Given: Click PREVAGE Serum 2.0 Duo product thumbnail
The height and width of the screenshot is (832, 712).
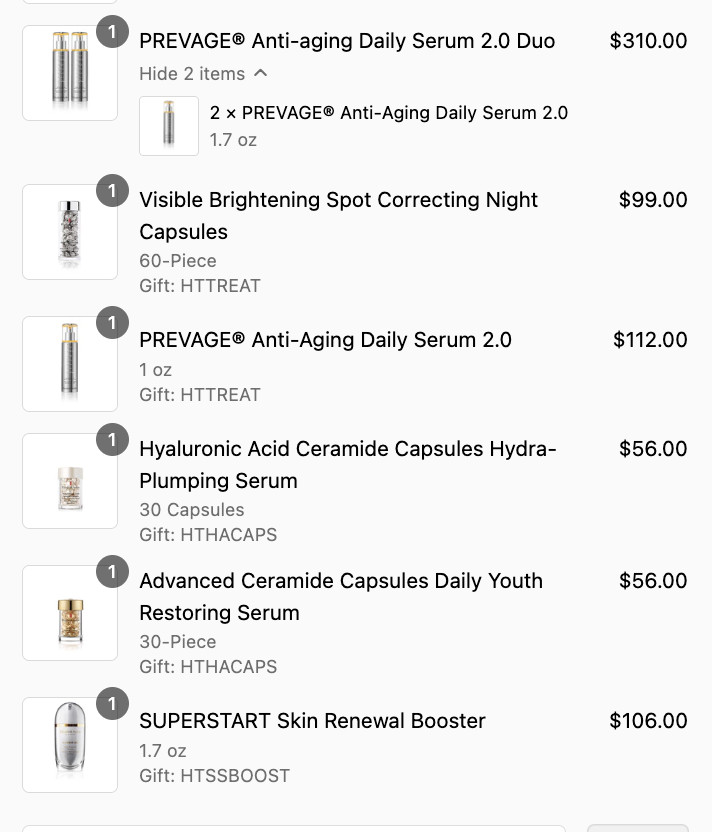Looking at the screenshot, I should coord(70,73).
